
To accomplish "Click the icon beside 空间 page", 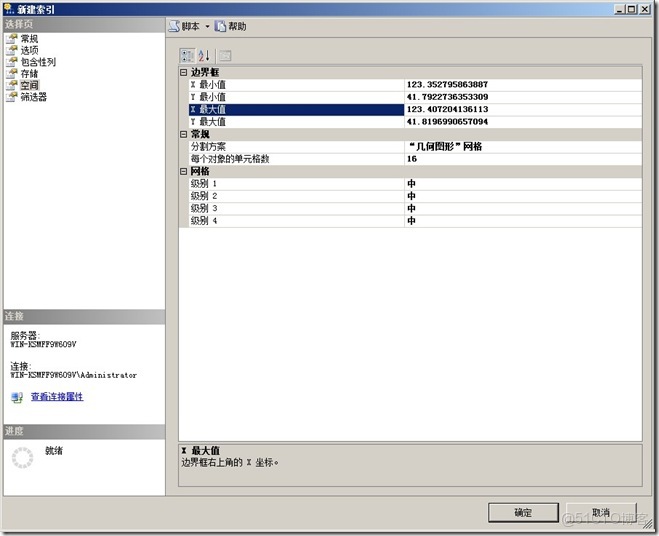I will click(x=12, y=85).
